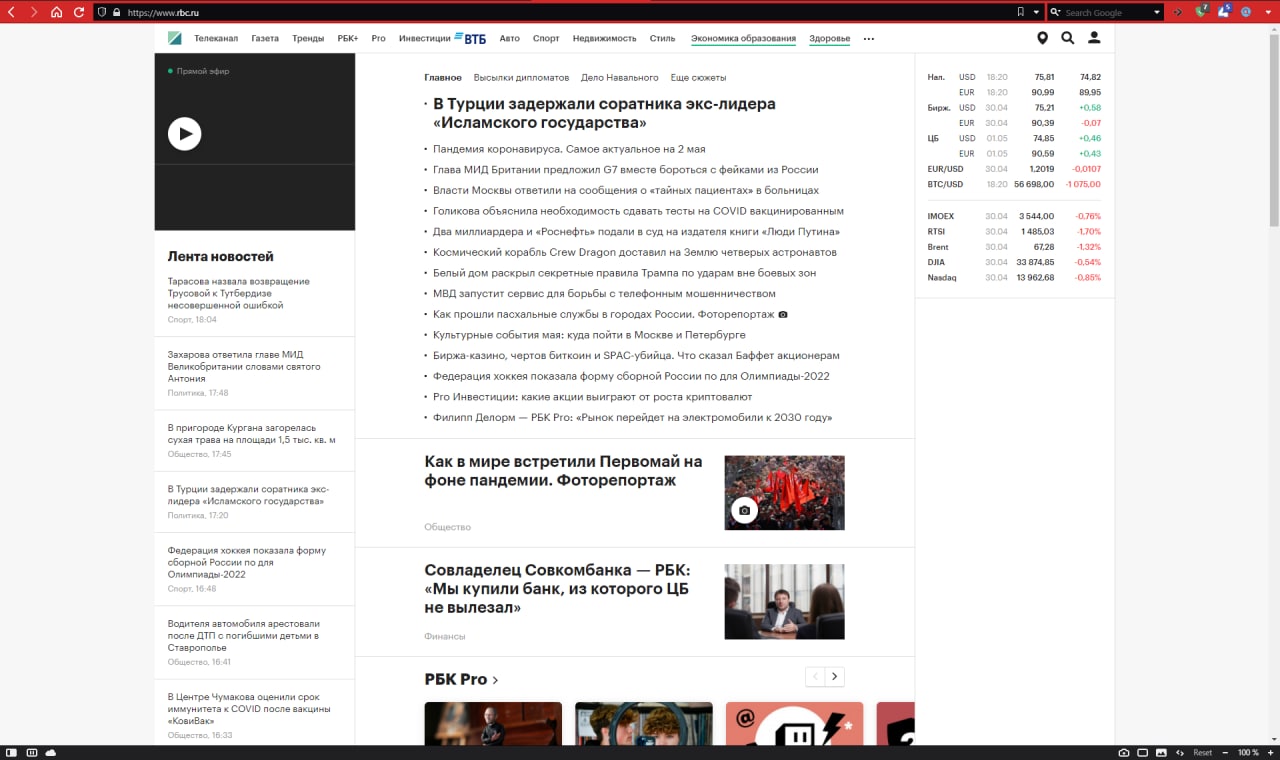Click the camera capture icon in status bar
Image resolution: width=1280 pixels, height=760 pixels.
[1124, 752]
